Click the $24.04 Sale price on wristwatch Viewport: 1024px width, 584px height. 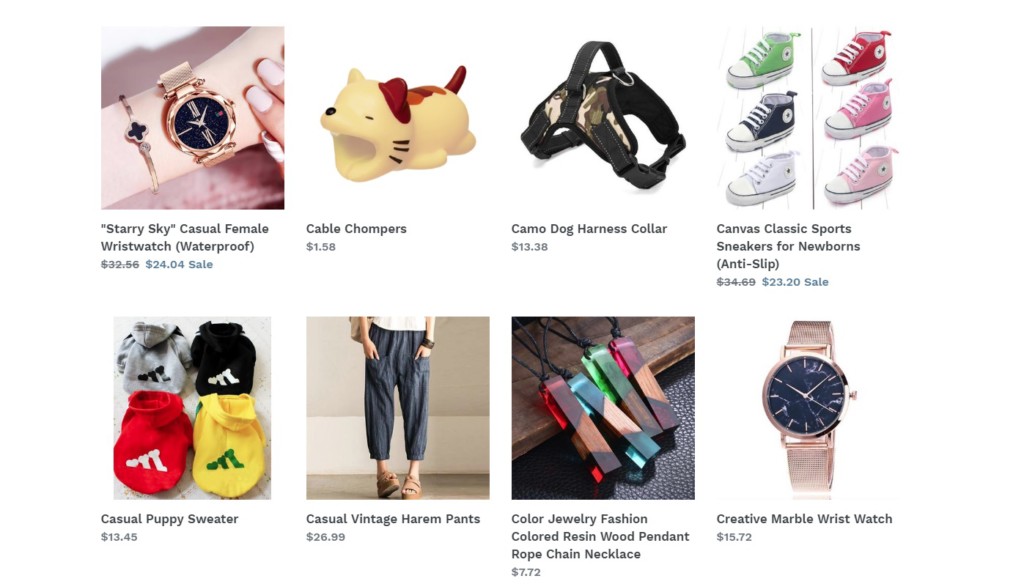click(x=179, y=265)
